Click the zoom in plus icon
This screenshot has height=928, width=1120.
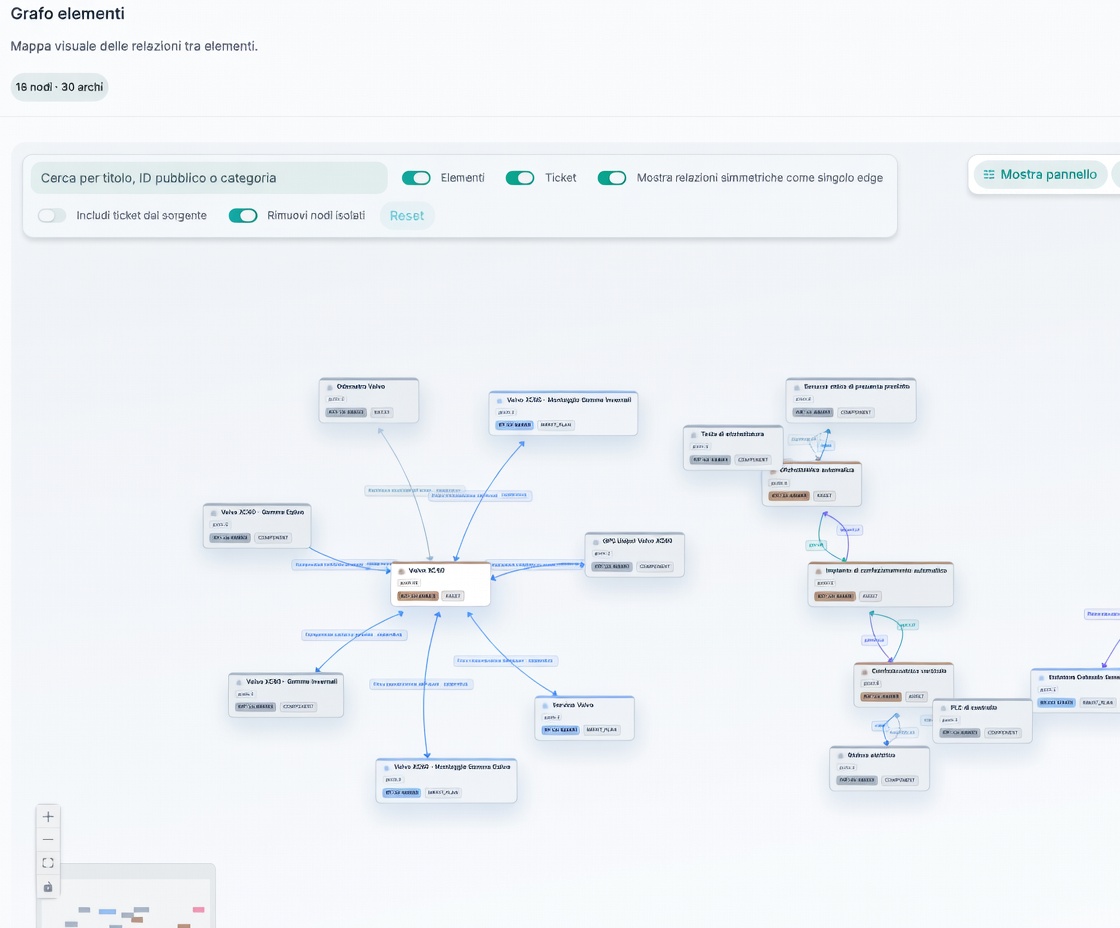click(48, 817)
